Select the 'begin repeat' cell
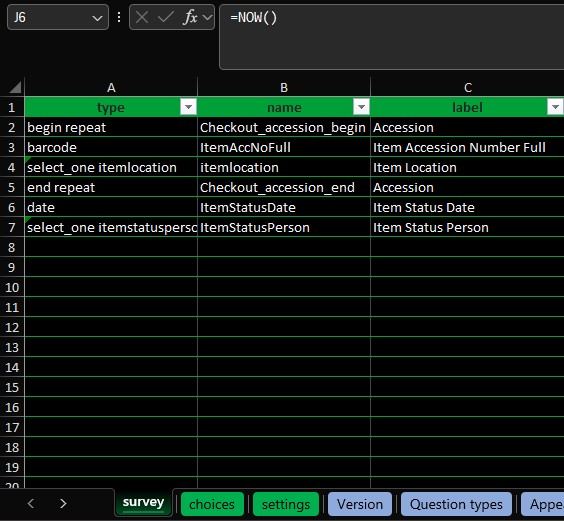Screen dimensions: 564x521 coord(111,127)
